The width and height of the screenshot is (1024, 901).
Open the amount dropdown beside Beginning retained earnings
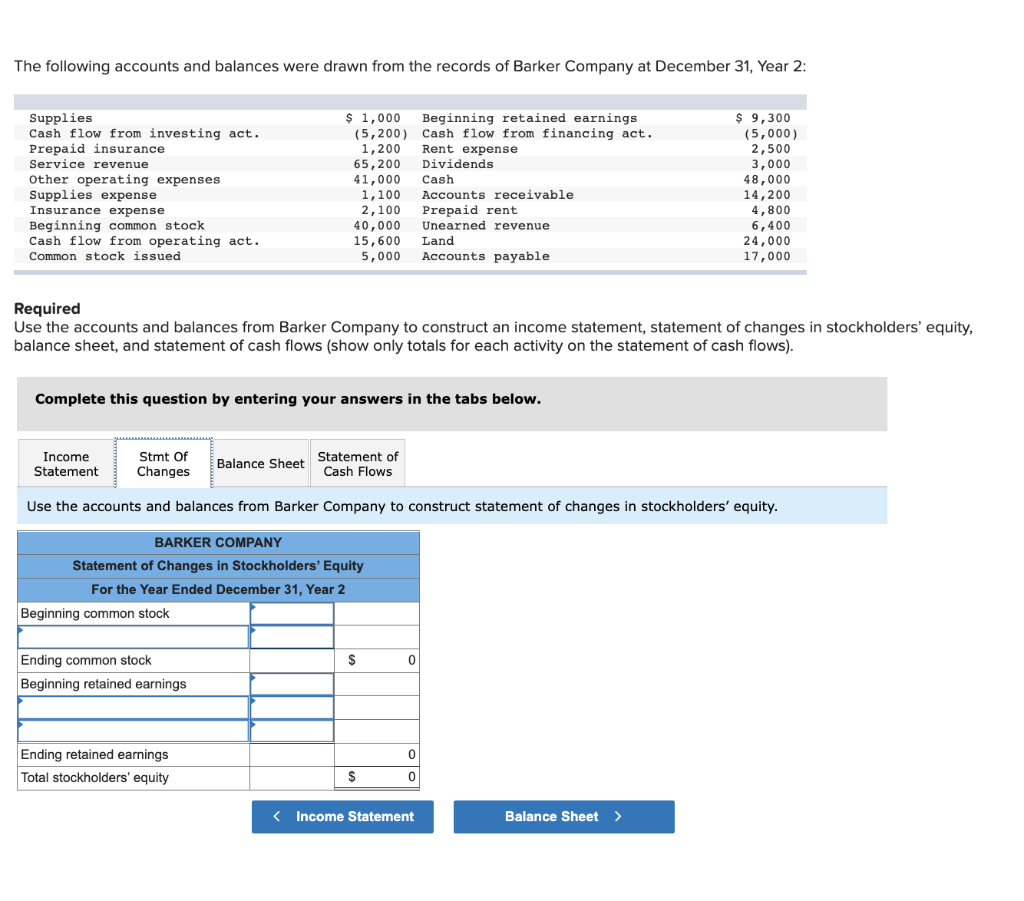coord(292,684)
